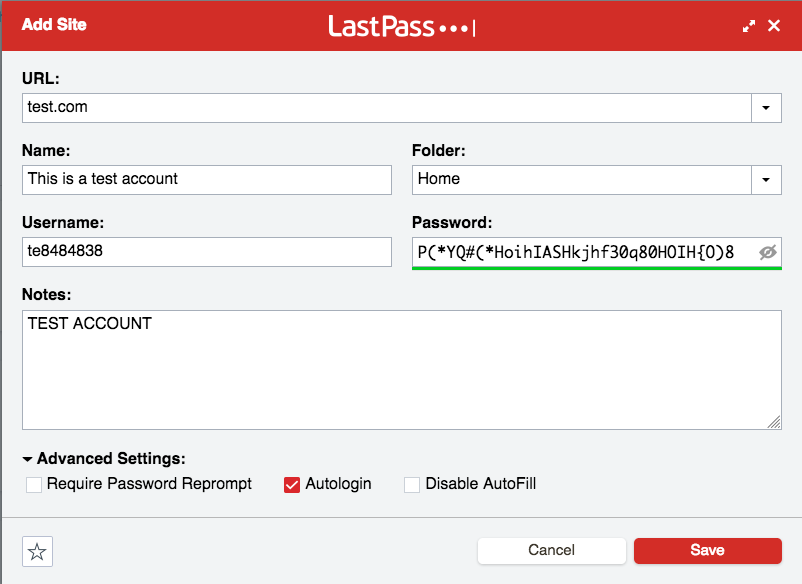Open the URL dropdown arrow
The height and width of the screenshot is (584, 802).
tap(766, 108)
